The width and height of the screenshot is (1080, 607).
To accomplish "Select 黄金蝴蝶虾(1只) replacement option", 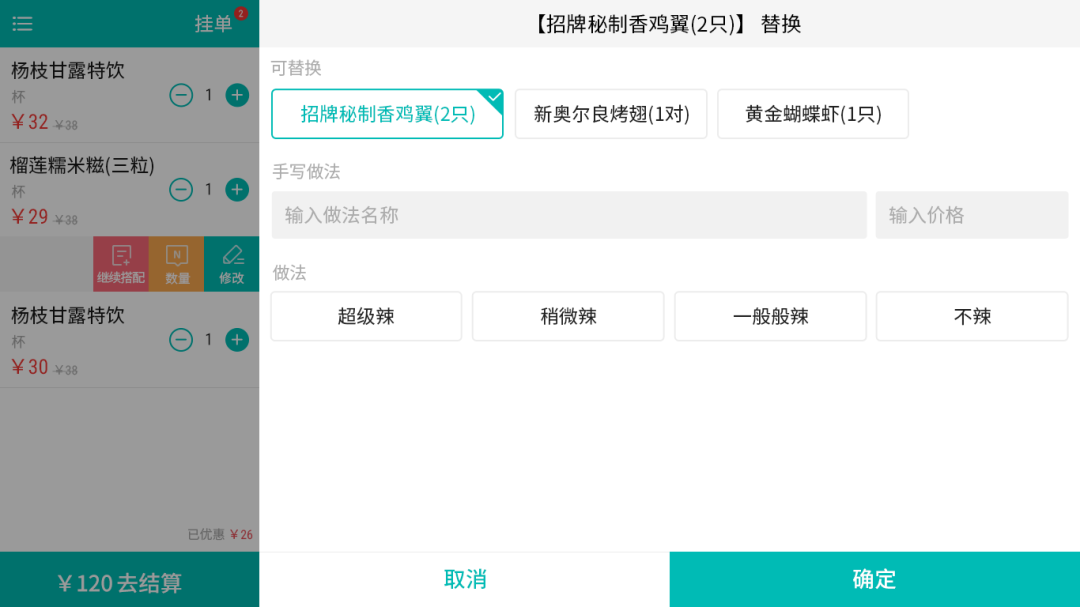I will point(813,114).
